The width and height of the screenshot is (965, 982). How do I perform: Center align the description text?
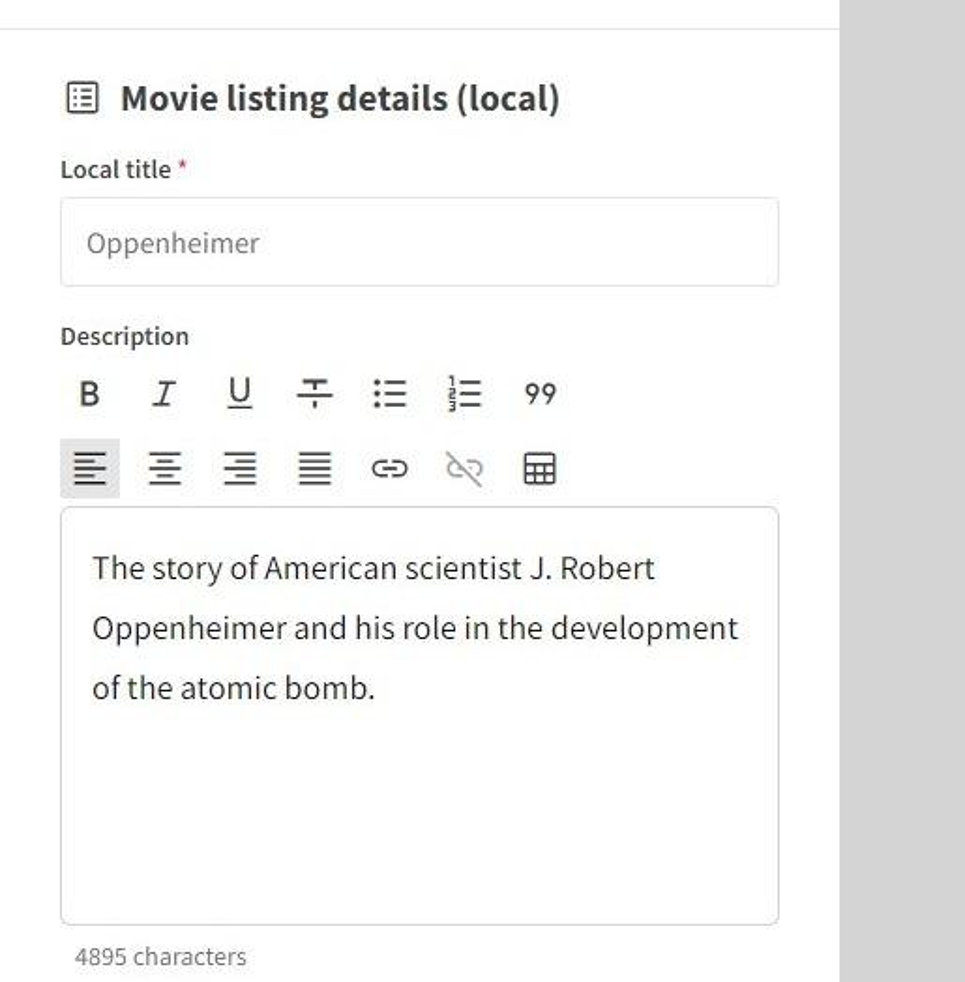(165, 468)
